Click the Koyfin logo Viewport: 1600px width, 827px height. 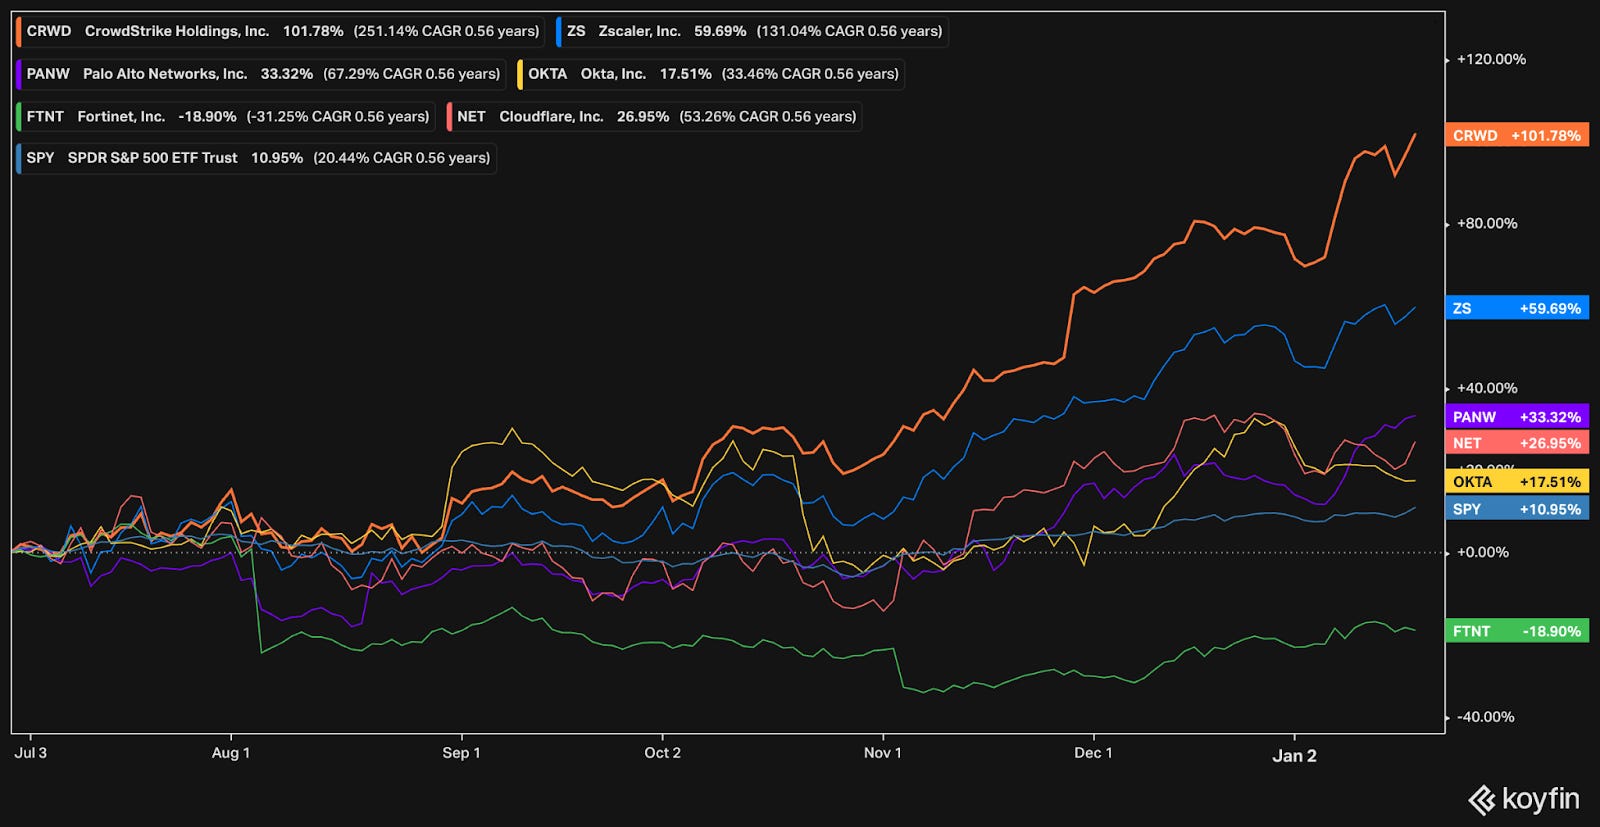(1523, 799)
